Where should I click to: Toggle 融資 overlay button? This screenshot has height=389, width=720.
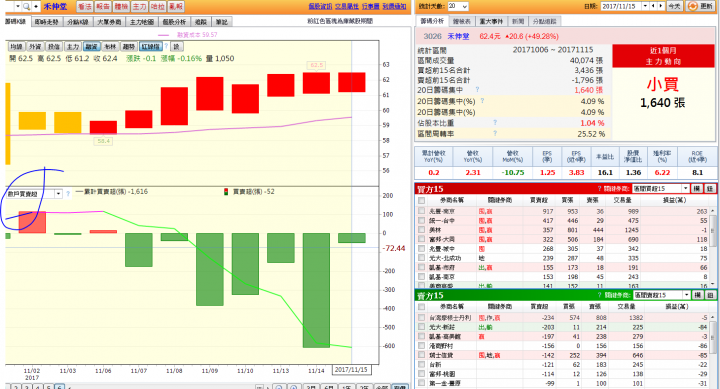91,46
